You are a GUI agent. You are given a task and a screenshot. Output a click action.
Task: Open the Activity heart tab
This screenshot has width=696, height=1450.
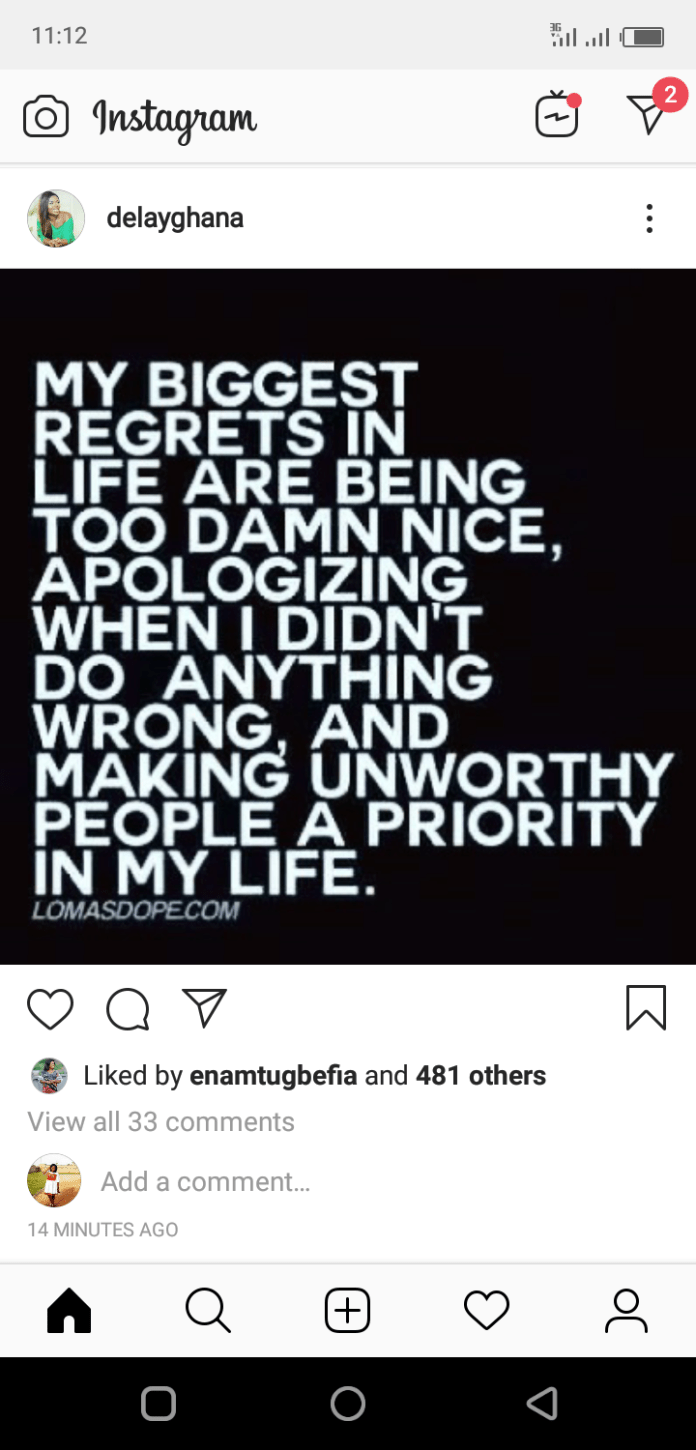pos(487,1310)
